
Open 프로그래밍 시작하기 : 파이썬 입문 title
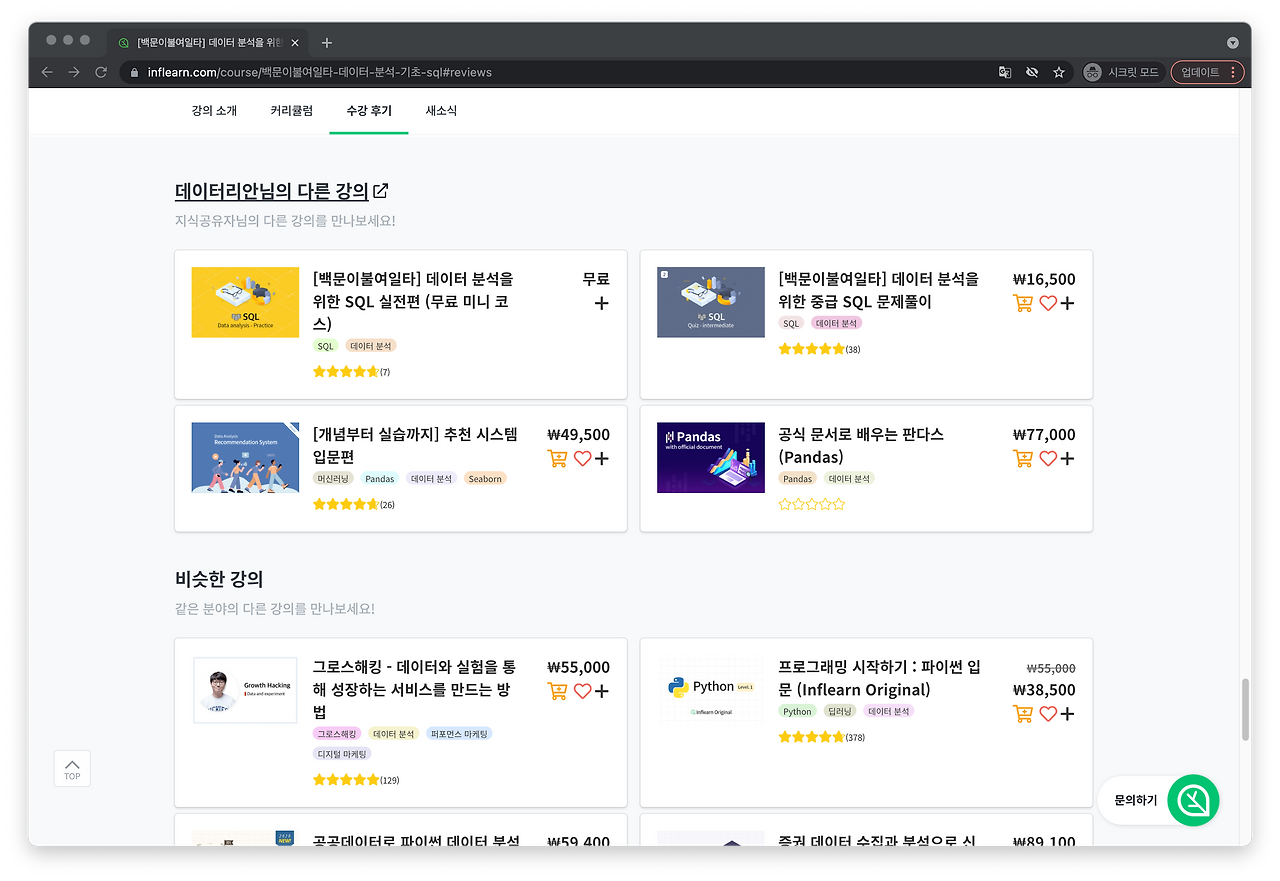point(879,678)
